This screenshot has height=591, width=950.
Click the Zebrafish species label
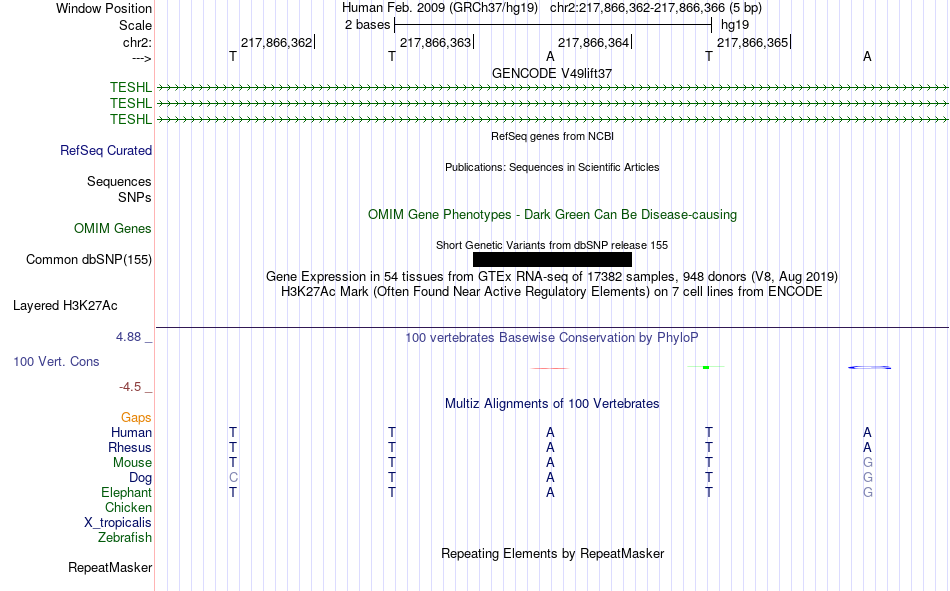(125, 537)
